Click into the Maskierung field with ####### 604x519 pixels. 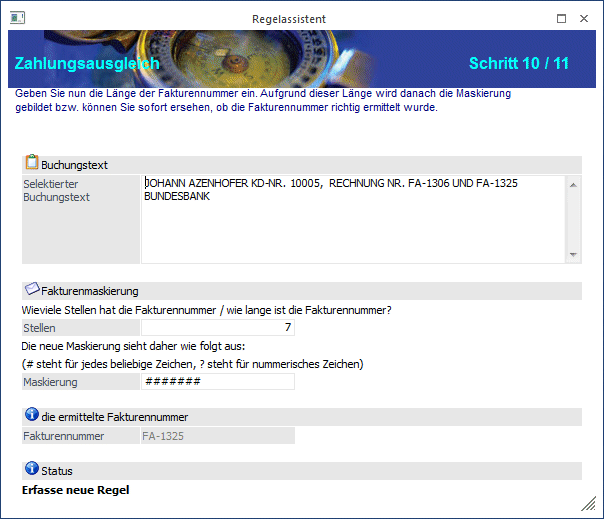point(218,381)
